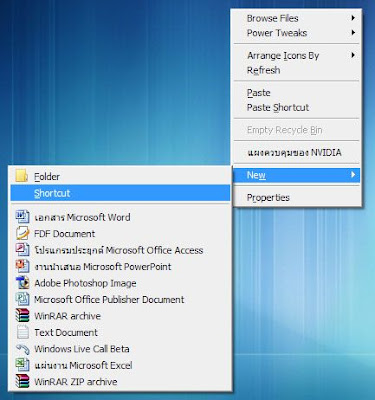Click the text 'Microsoft Office Publisher Document'
The width and height of the screenshot is (375, 400).
109,299
